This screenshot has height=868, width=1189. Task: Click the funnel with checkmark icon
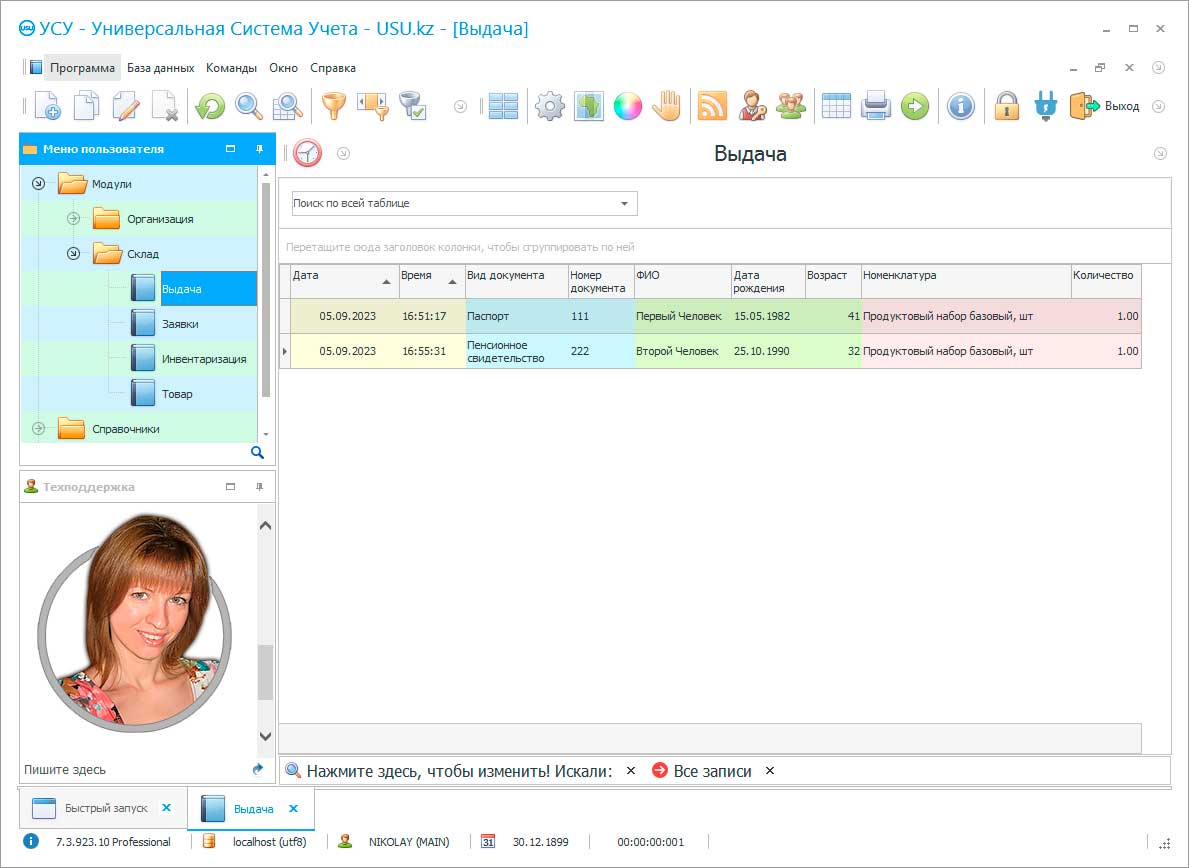(413, 106)
